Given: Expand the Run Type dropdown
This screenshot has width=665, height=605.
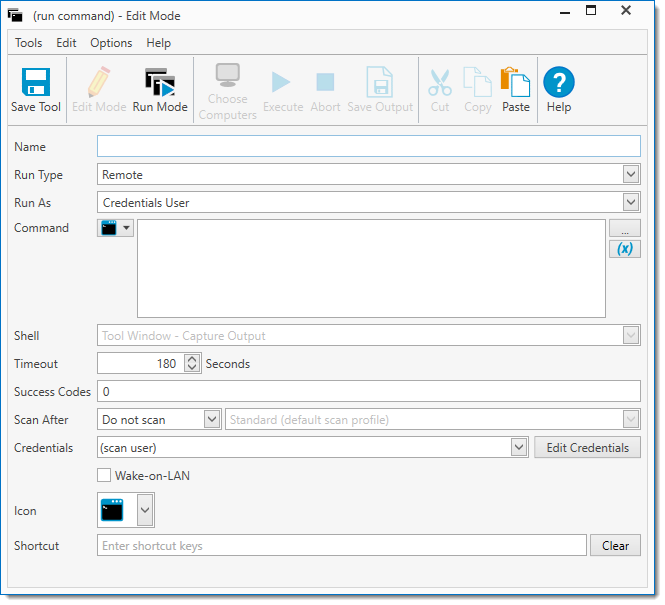Looking at the screenshot, I should (x=631, y=175).
